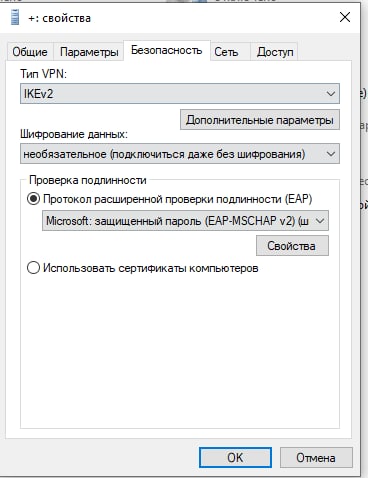
Task: Confirm with the OK button
Action: [235, 457]
